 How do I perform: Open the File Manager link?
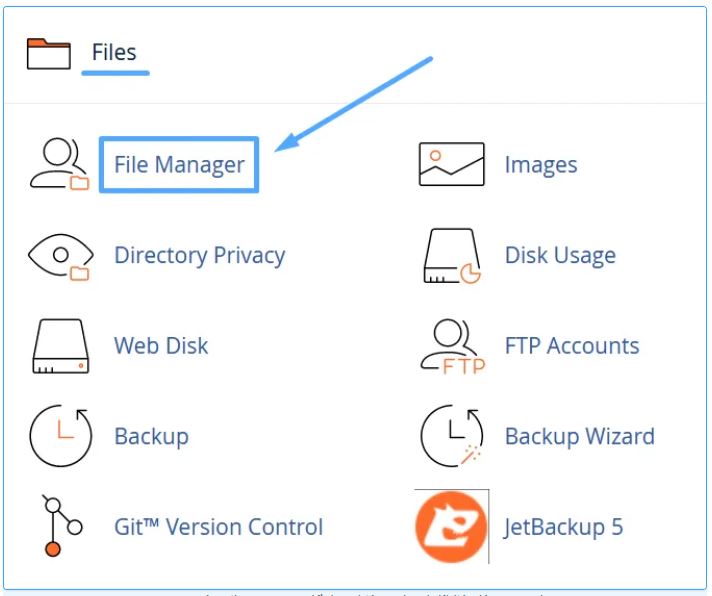(x=179, y=165)
